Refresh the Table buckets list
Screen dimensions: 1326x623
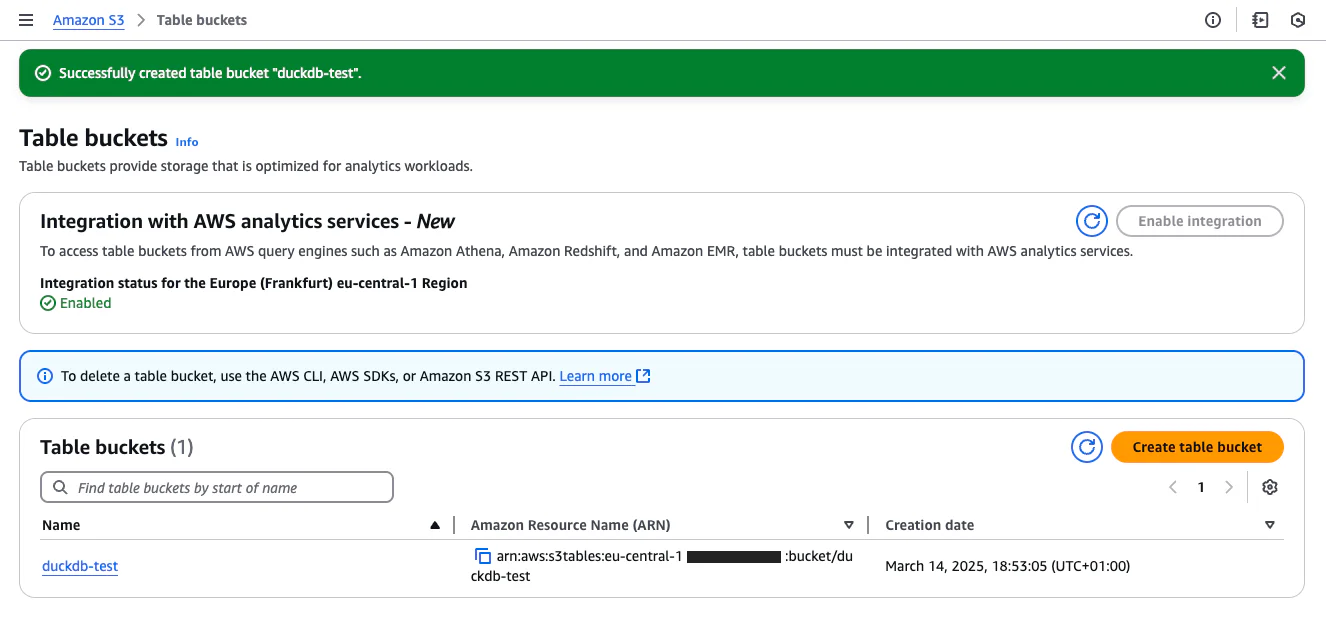point(1087,447)
